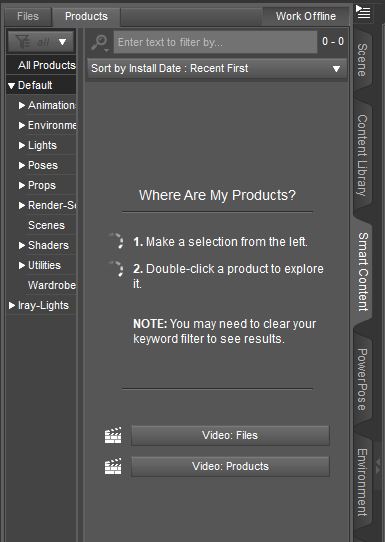Click the Video: Products button

pos(230,466)
